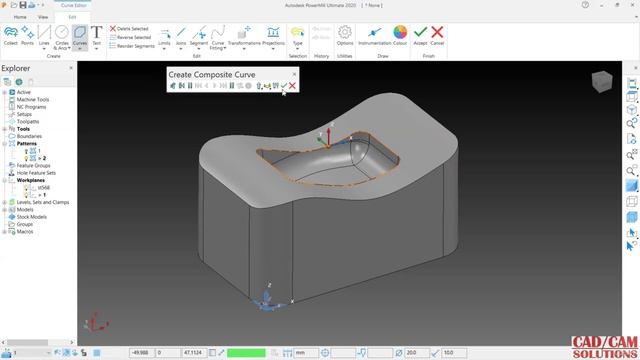Switch to the Home ribbon tab
The image size is (640, 360).
tap(20, 17)
